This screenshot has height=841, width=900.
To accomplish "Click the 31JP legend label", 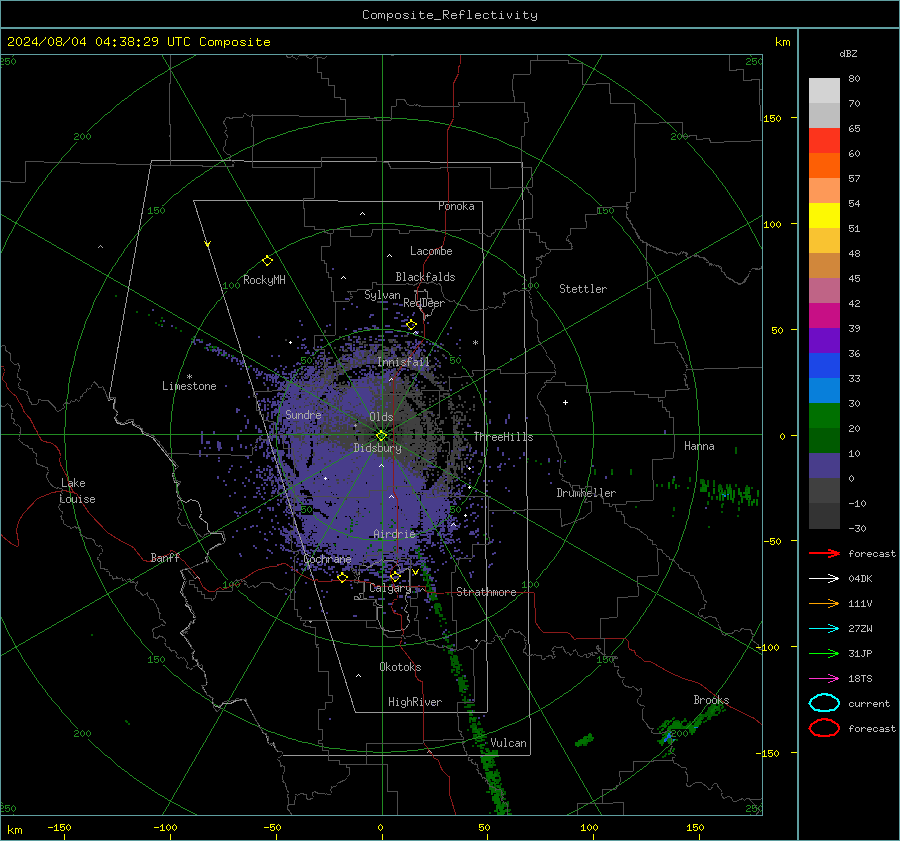I will pos(860,653).
